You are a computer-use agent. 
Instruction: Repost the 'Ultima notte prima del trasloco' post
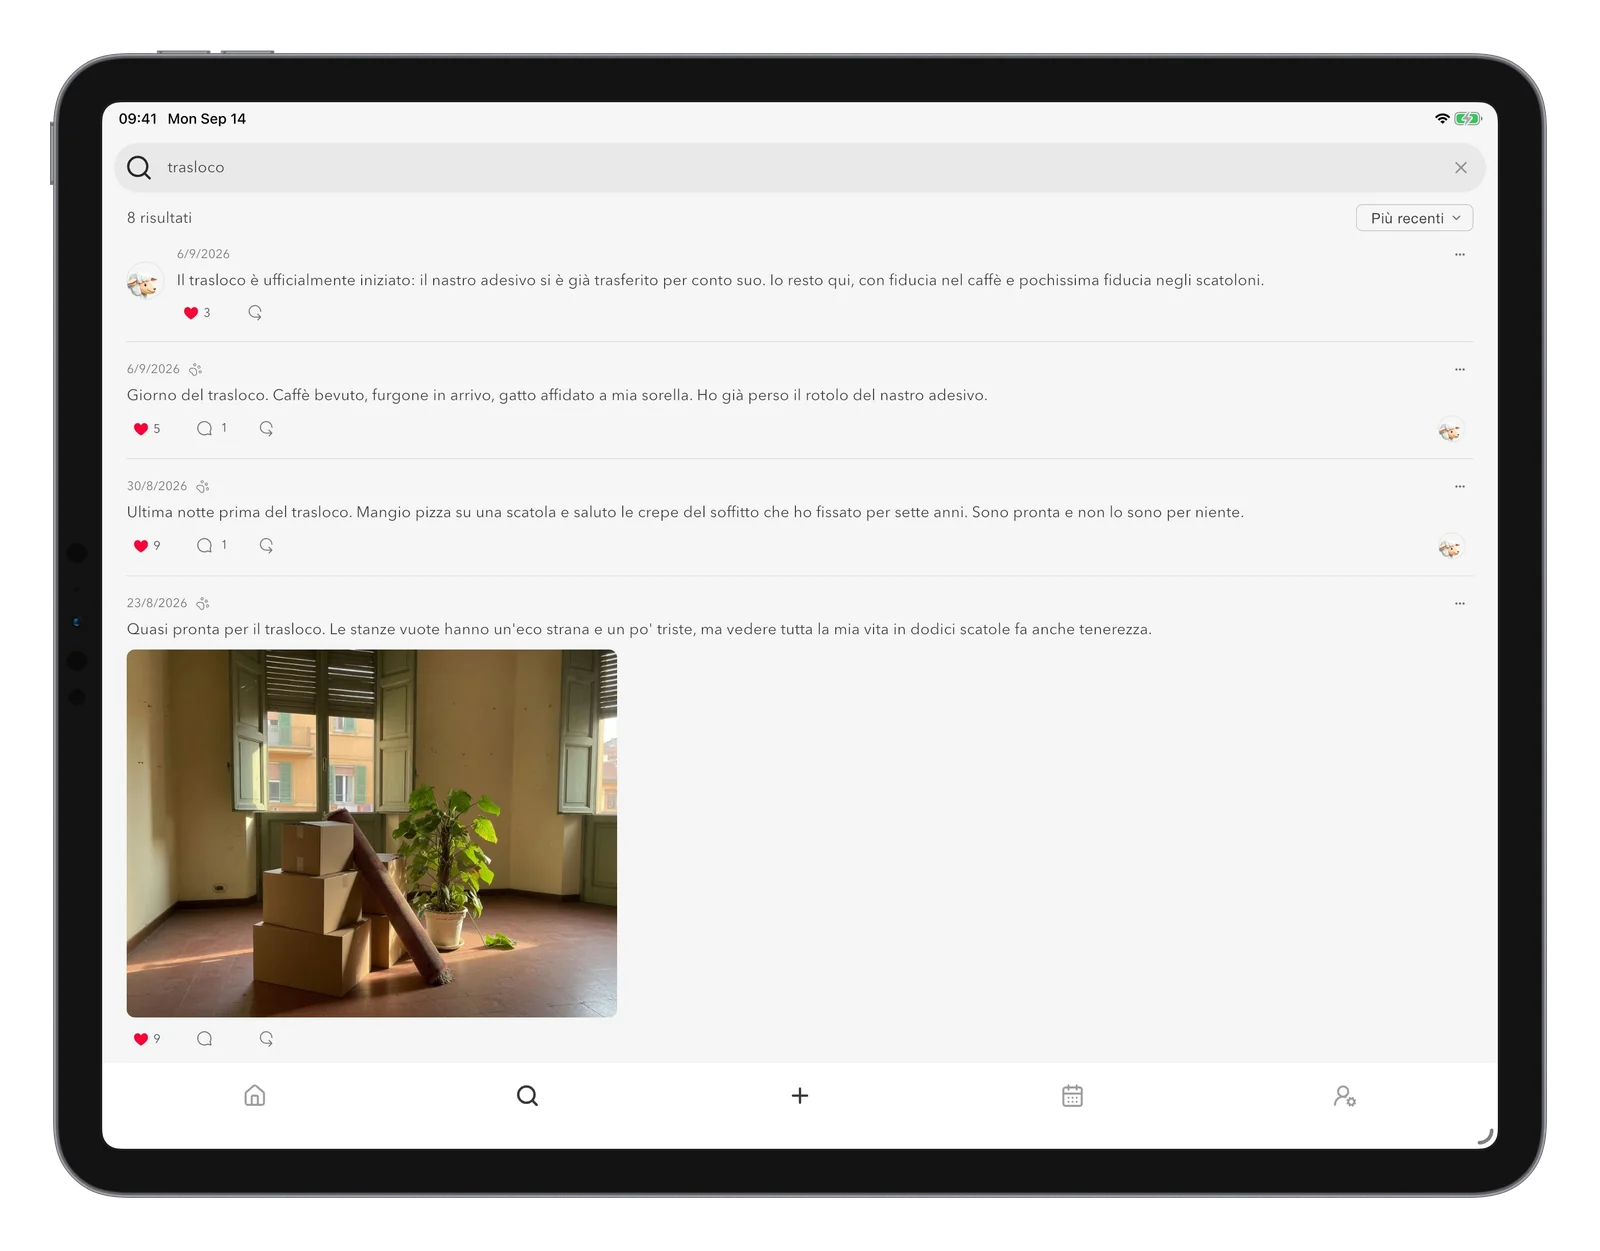[266, 545]
